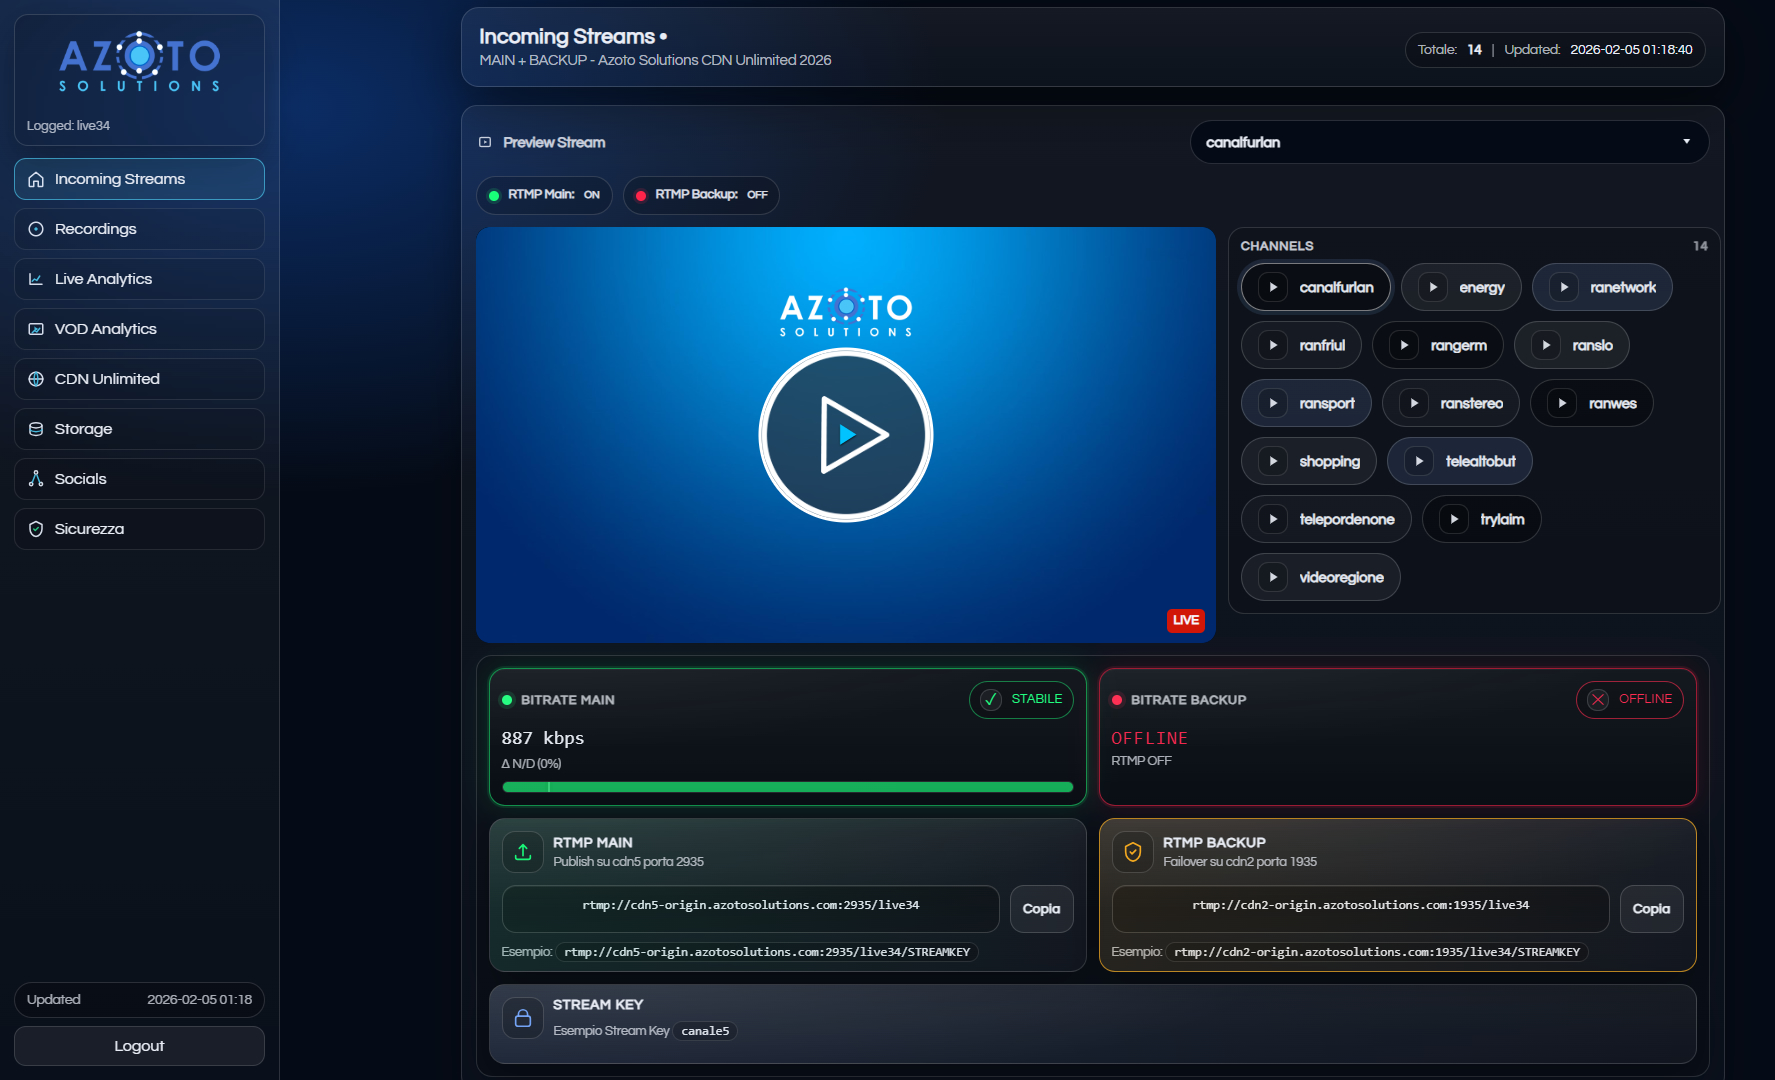Image resolution: width=1775 pixels, height=1080 pixels.
Task: Select the videoregione channel
Action: (1320, 577)
